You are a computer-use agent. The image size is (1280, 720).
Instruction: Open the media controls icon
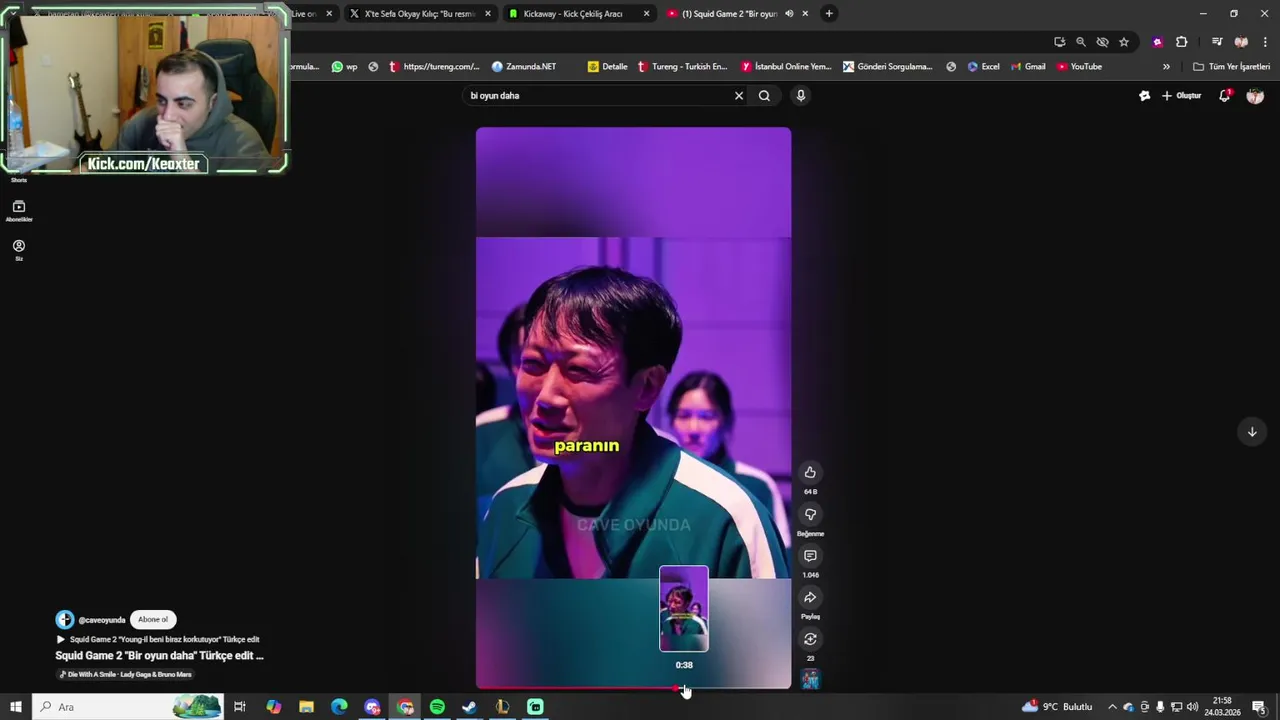1217,42
